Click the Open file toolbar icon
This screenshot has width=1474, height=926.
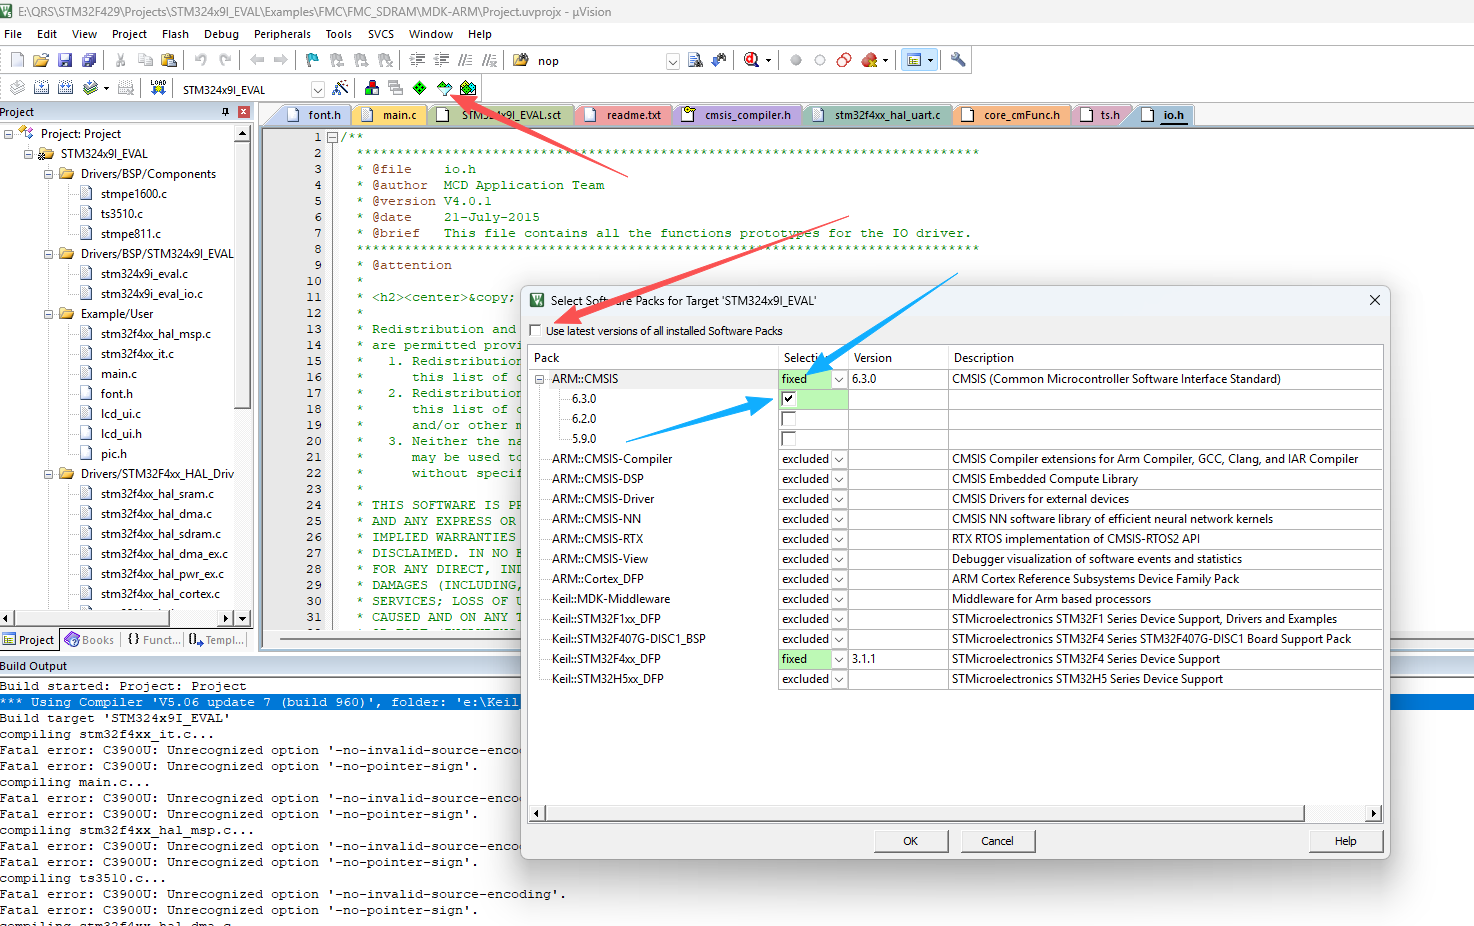coord(41,60)
